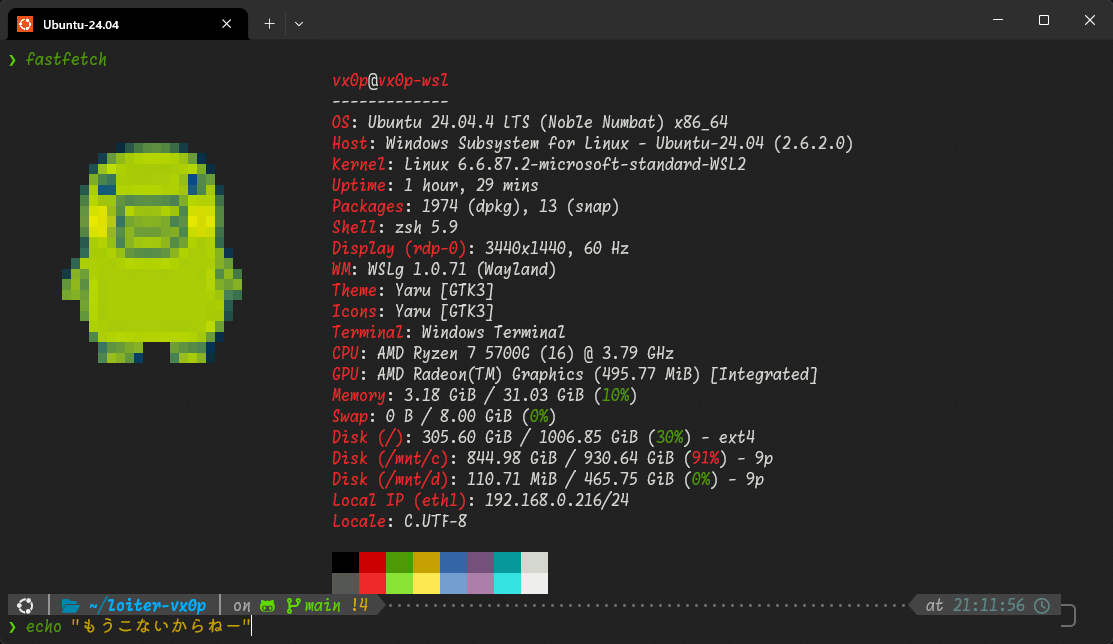Click the Local IP value '192.168.0.216/24'

pos(556,501)
